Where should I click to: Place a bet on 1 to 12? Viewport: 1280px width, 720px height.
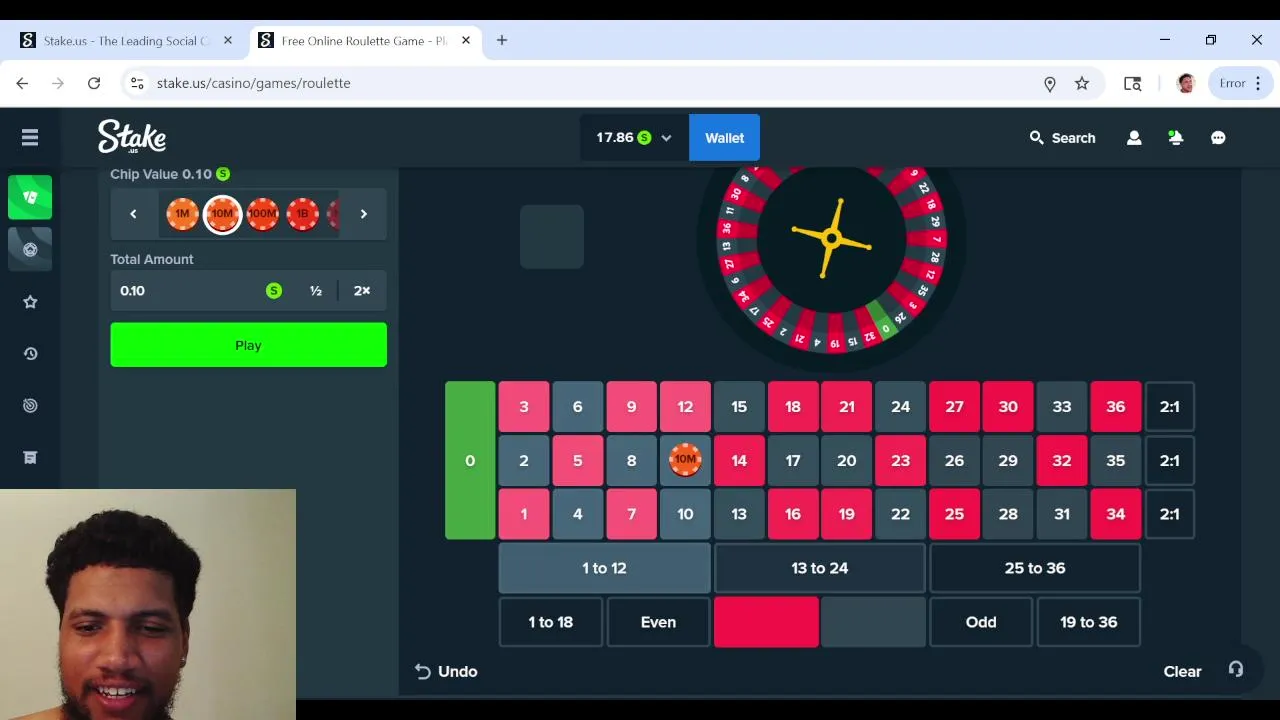point(604,568)
